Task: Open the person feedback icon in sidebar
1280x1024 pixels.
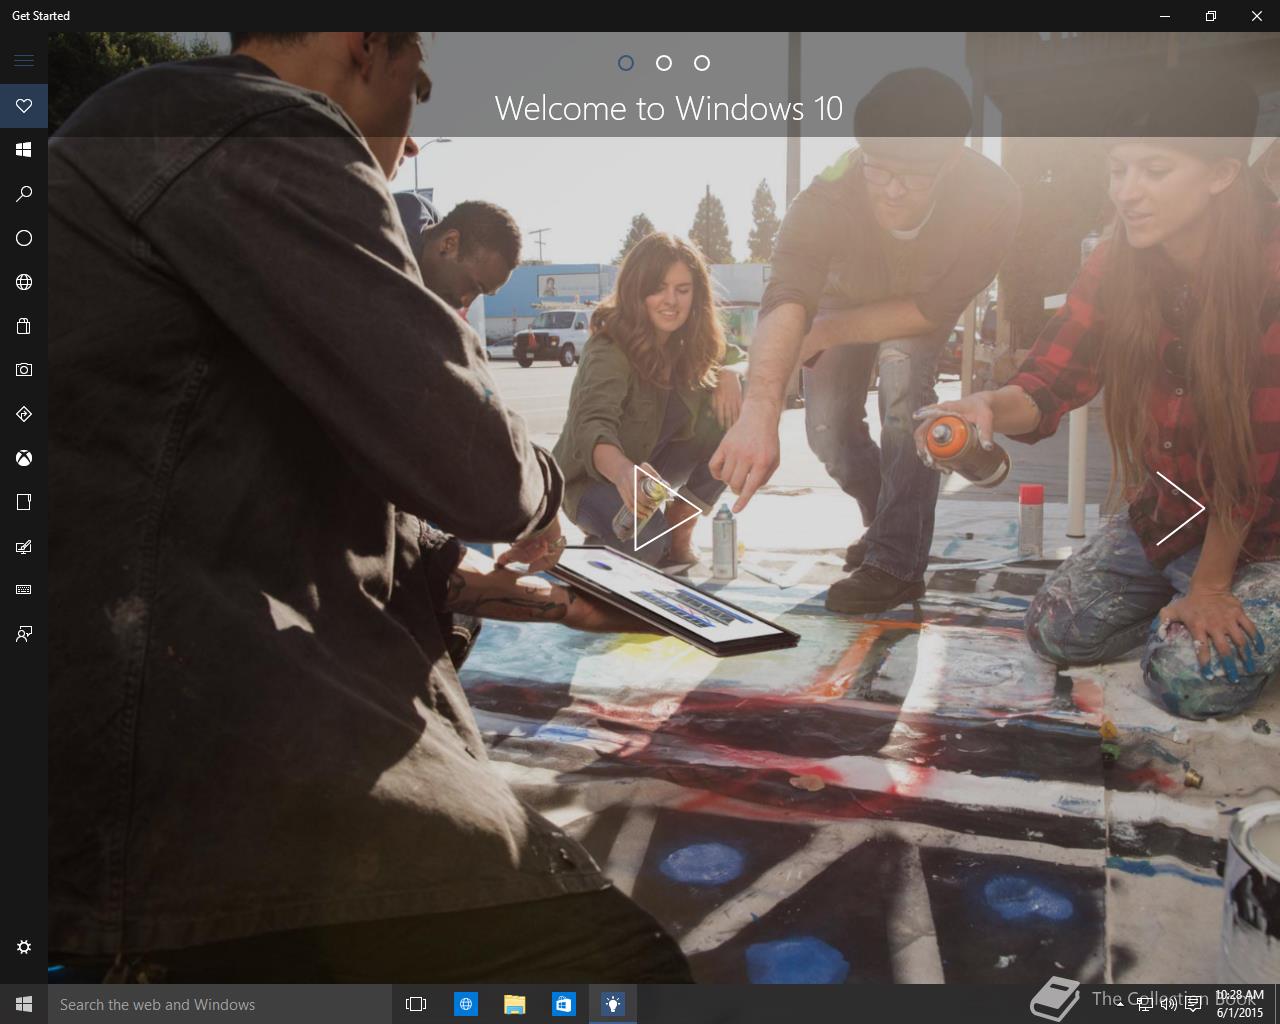Action: [x=24, y=634]
